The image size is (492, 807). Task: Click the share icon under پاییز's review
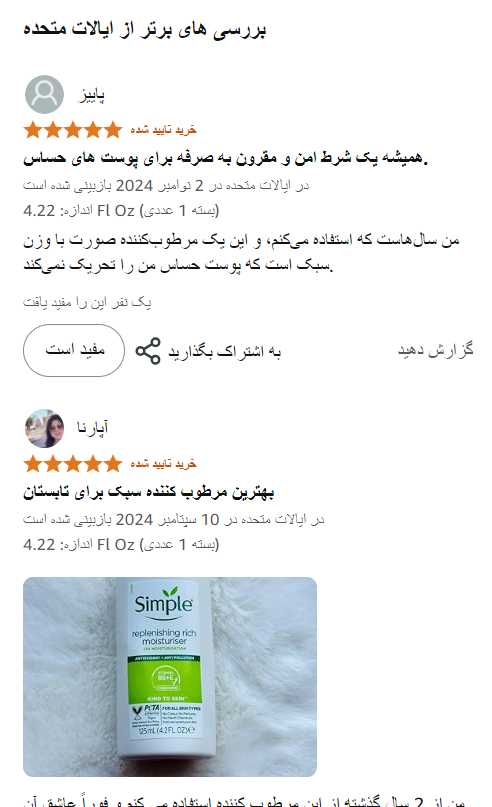coord(148,351)
